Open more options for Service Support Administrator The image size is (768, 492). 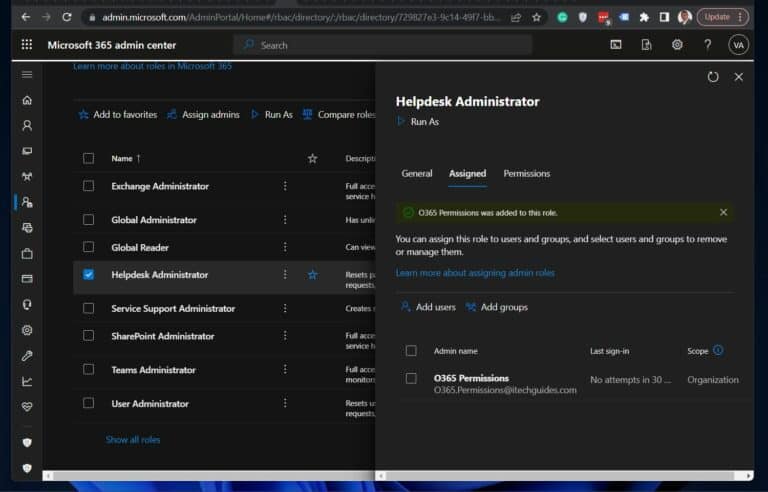tap(285, 308)
